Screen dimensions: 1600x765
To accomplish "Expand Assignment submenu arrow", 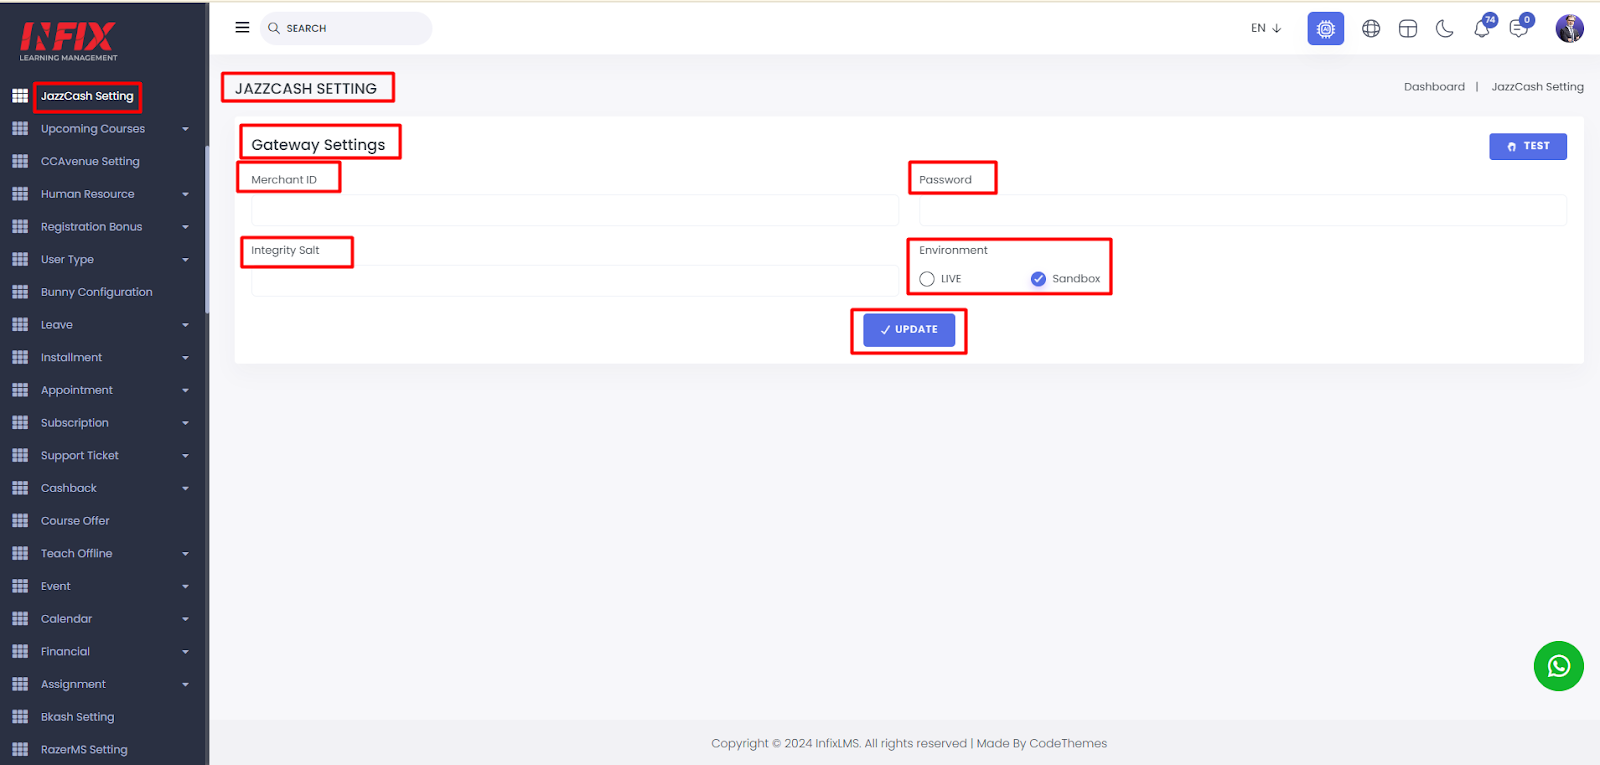I will [x=185, y=685].
